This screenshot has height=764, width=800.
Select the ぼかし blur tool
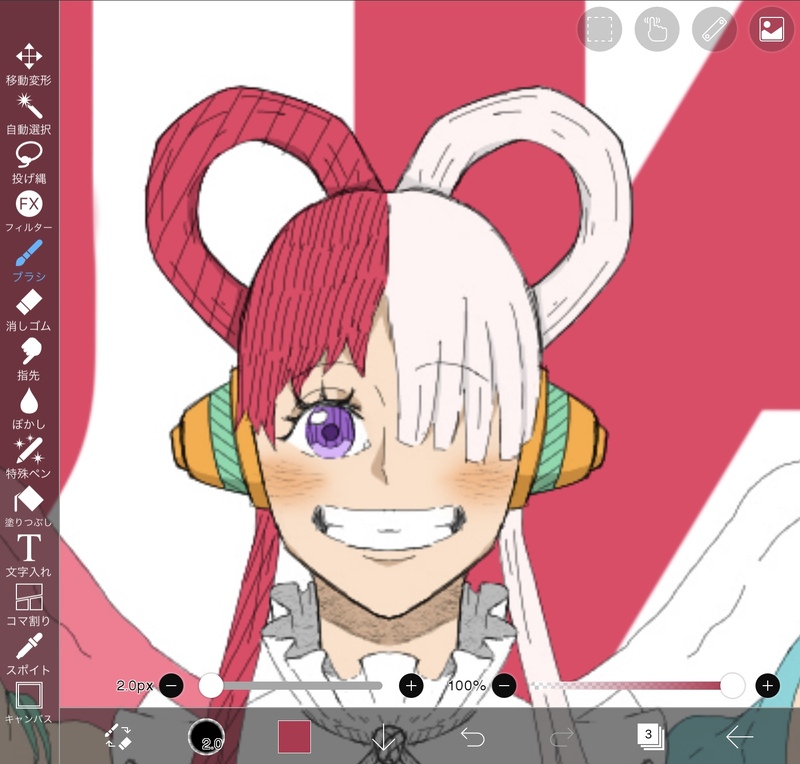point(29,408)
